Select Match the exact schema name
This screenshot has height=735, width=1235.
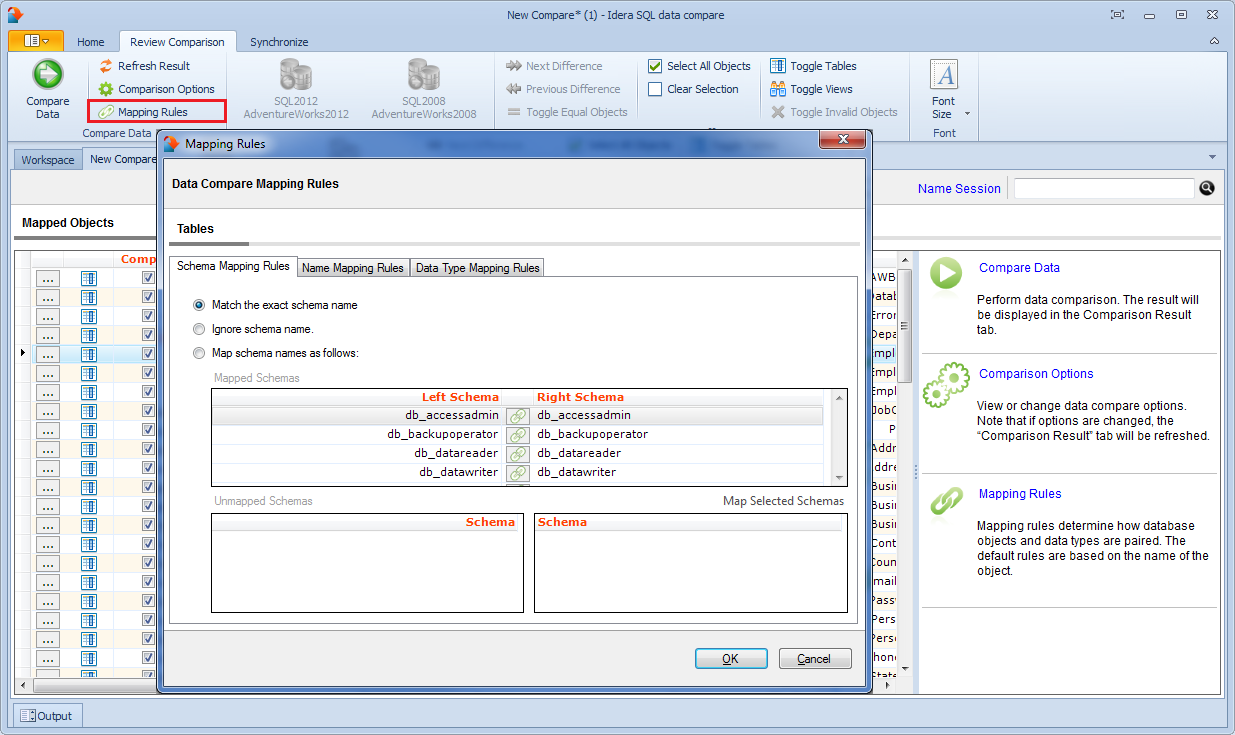pyautogui.click(x=199, y=305)
